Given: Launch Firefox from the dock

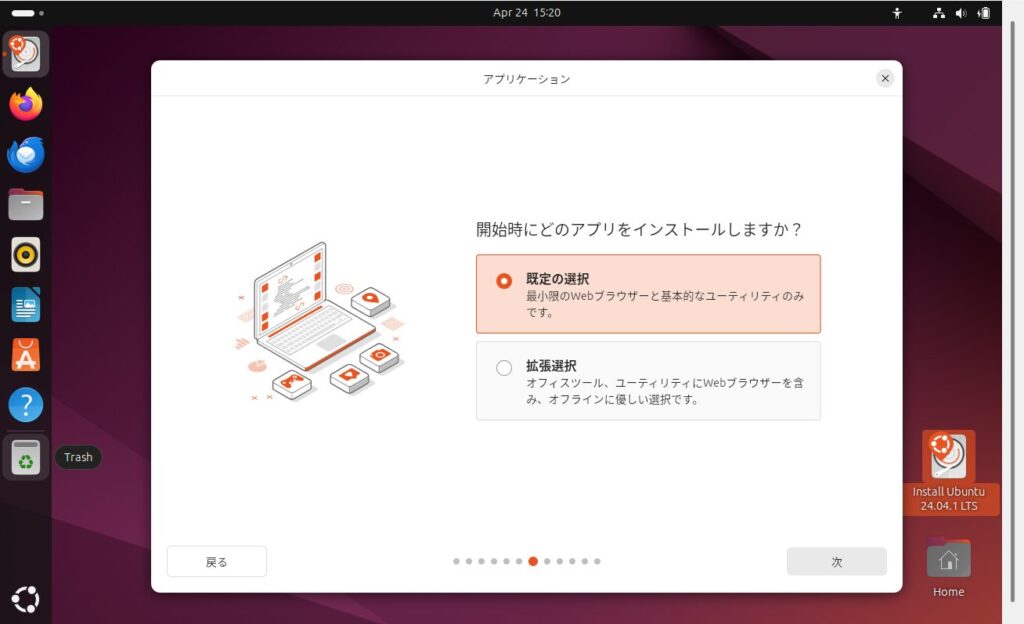Looking at the screenshot, I should tap(25, 104).
